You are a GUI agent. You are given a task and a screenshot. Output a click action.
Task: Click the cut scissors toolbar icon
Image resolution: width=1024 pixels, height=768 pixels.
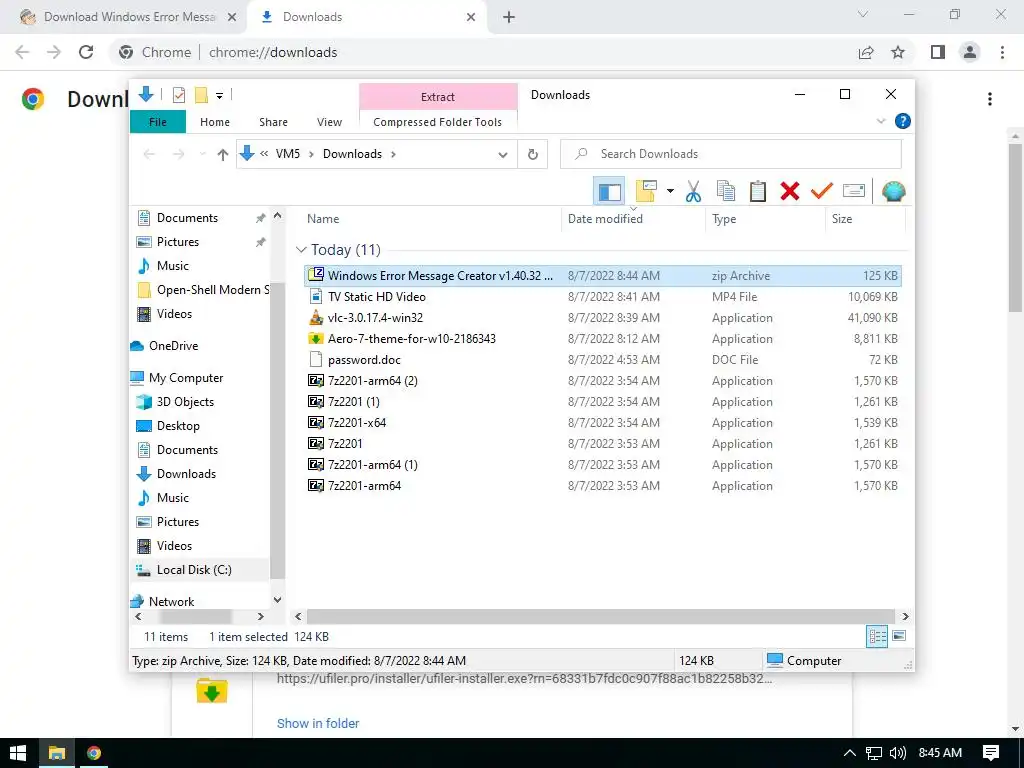693,191
